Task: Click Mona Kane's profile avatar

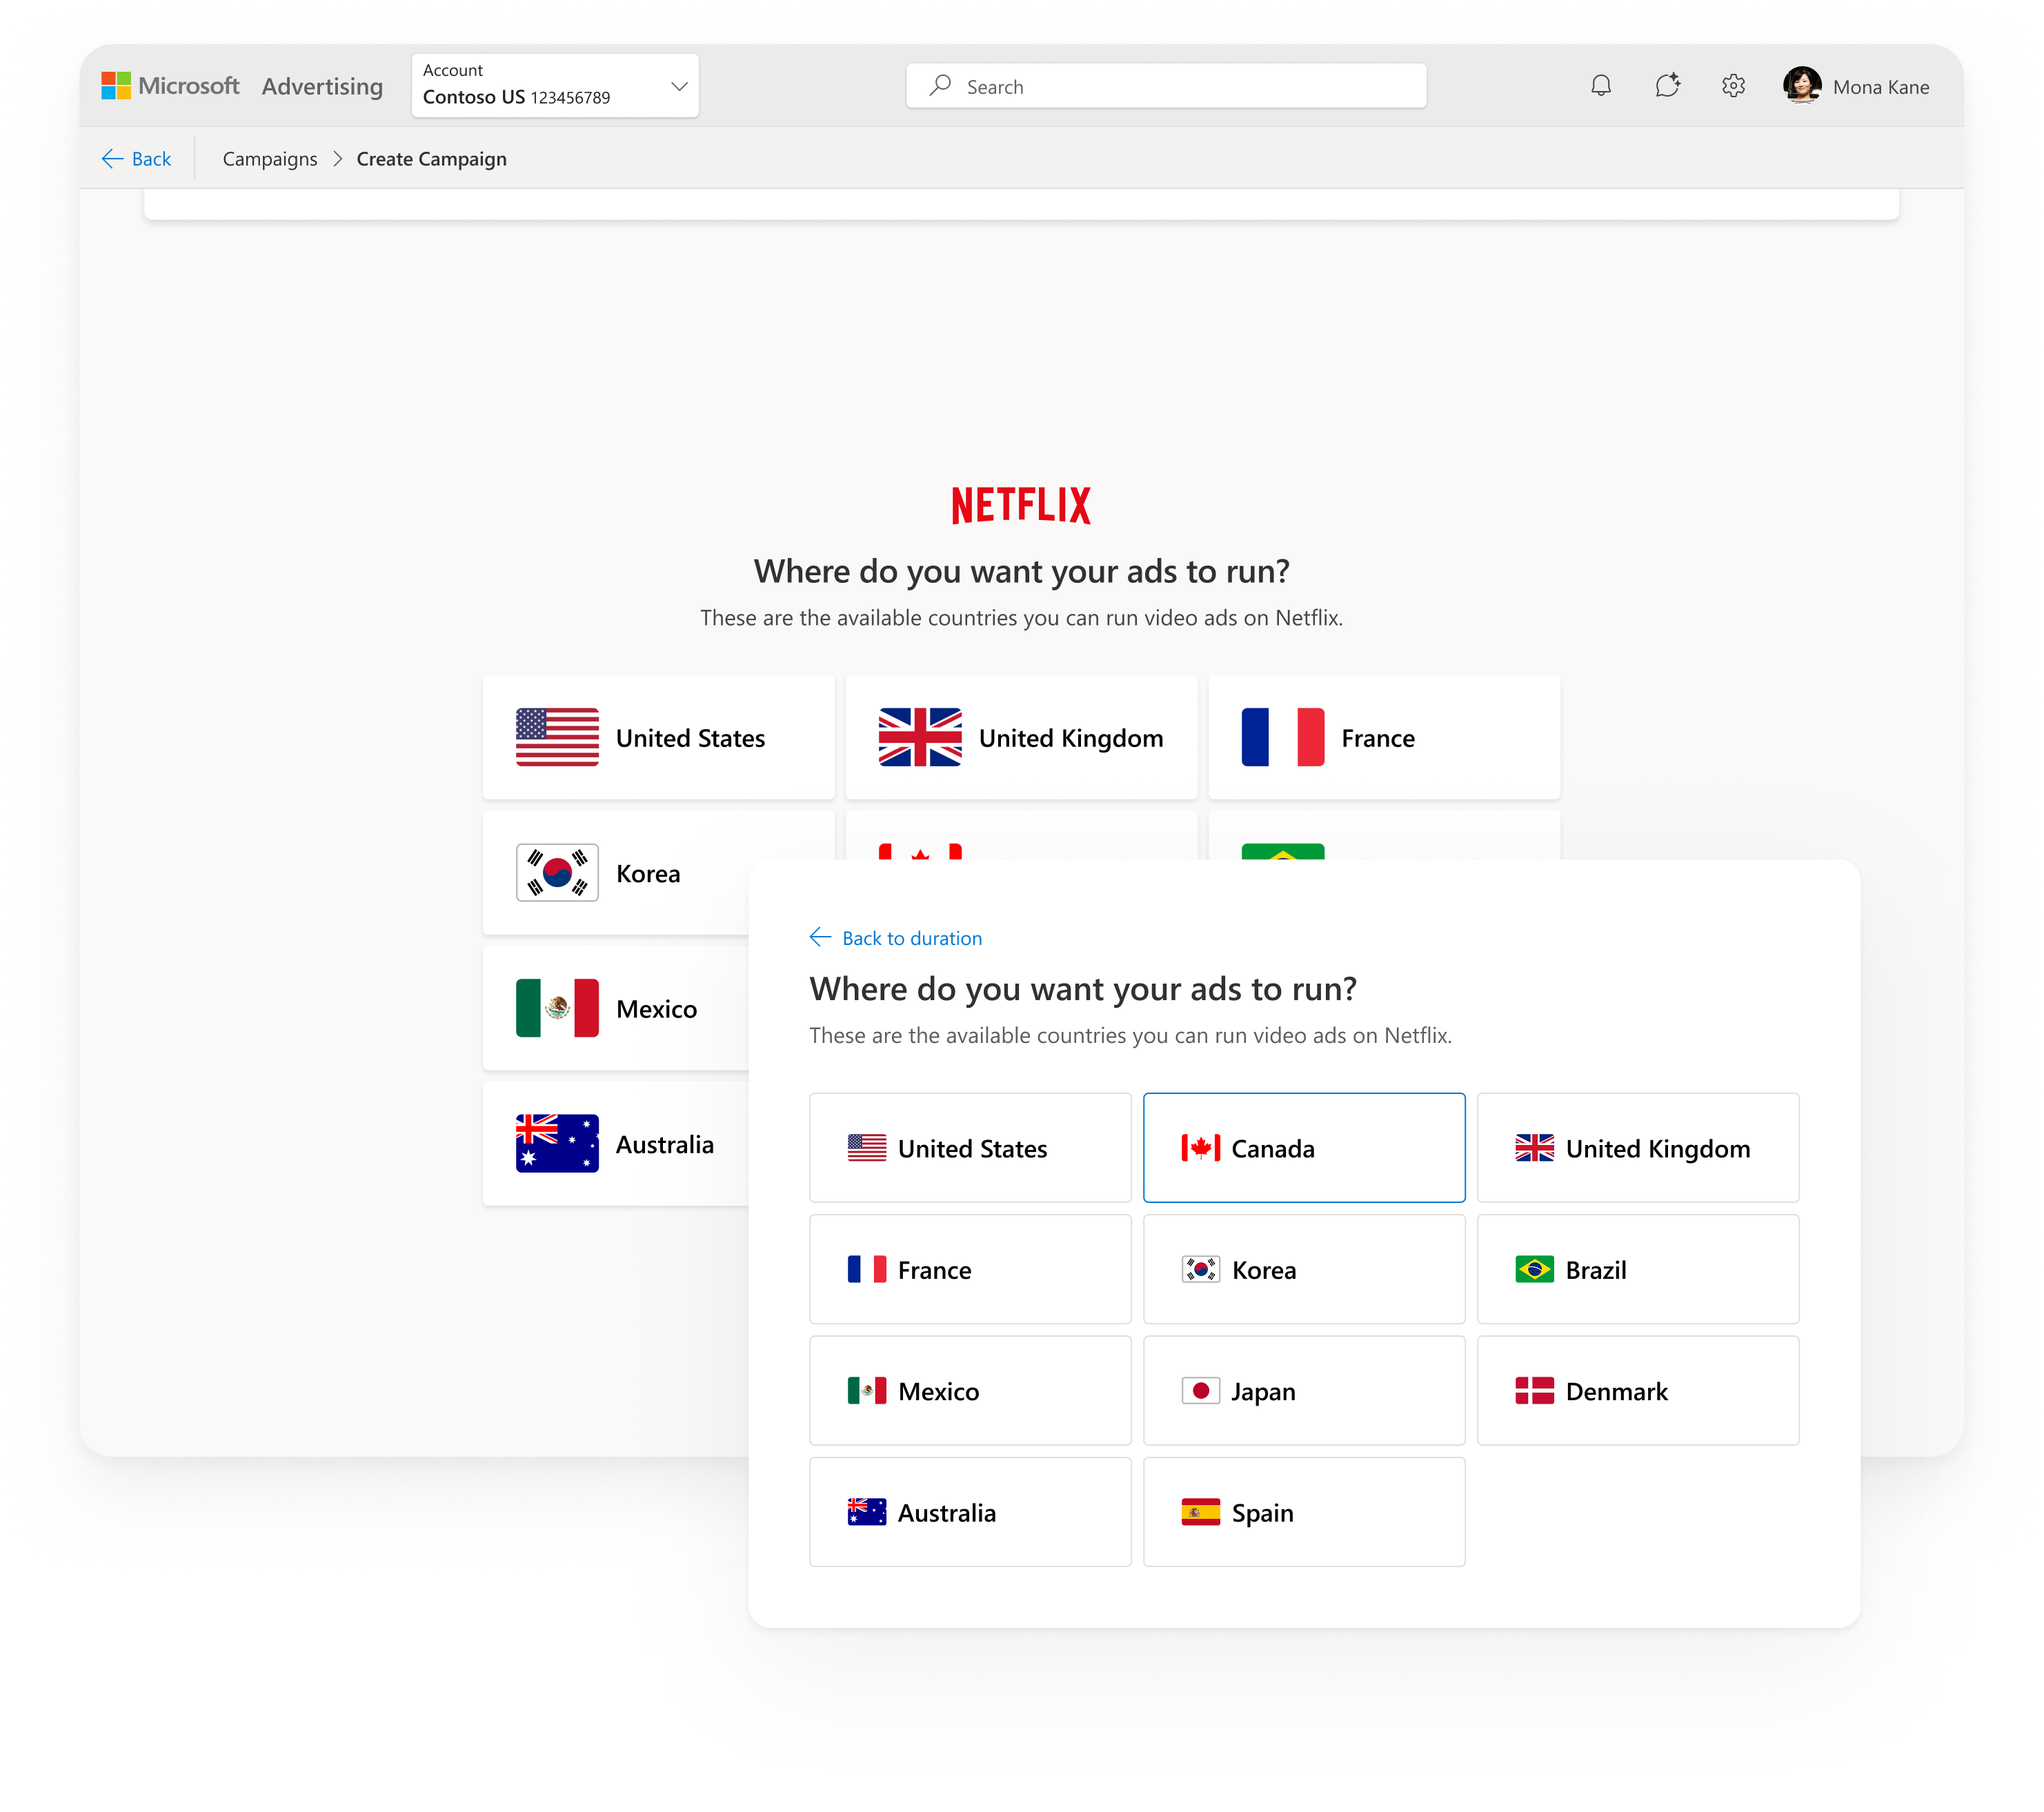Action: [x=1802, y=85]
